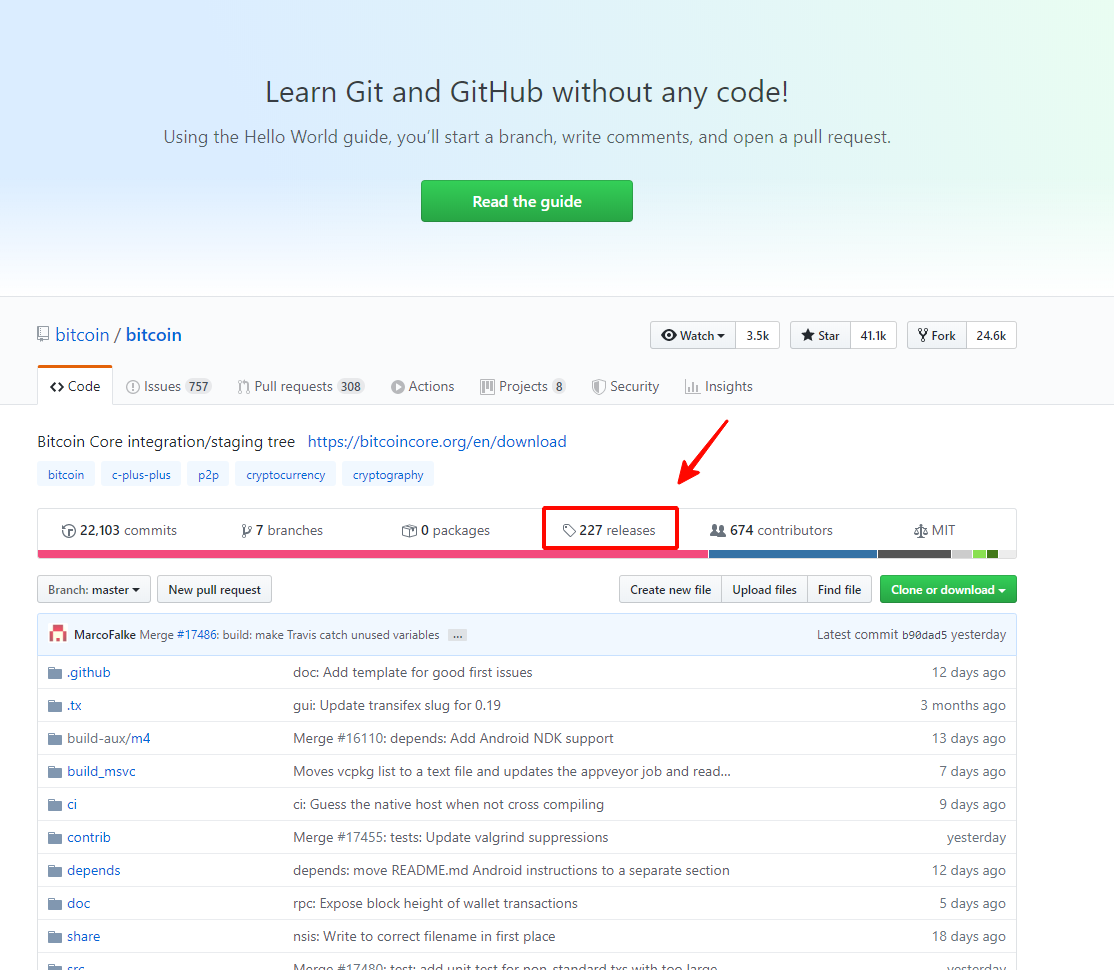Viewport: 1114px width, 970px height.
Task: Click the depends folder icon
Action: [55, 871]
